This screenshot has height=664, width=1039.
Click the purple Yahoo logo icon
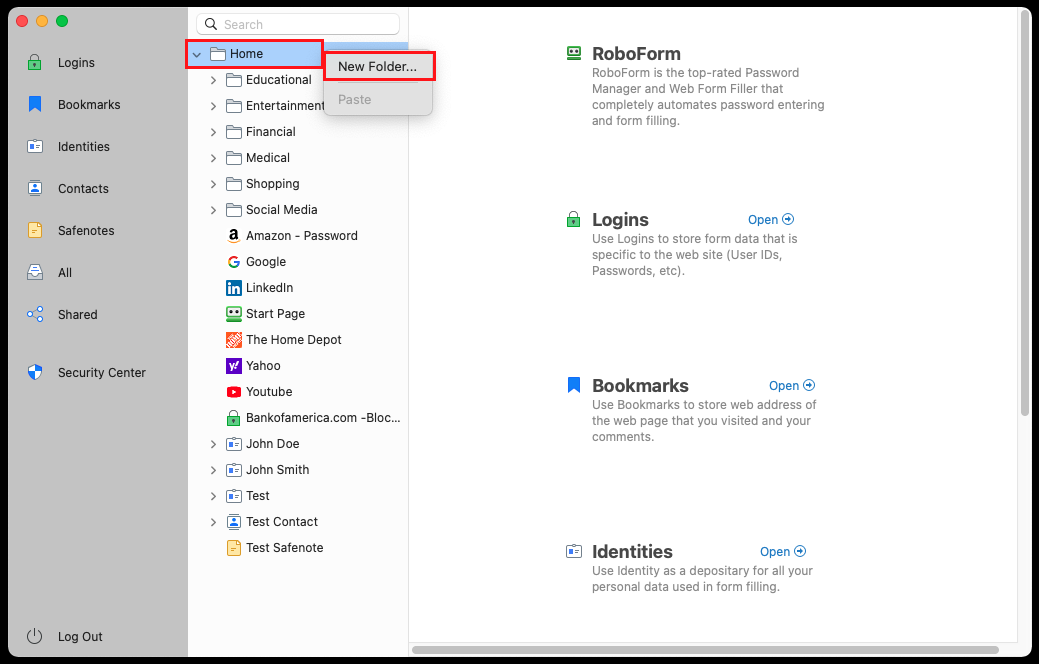tap(233, 365)
